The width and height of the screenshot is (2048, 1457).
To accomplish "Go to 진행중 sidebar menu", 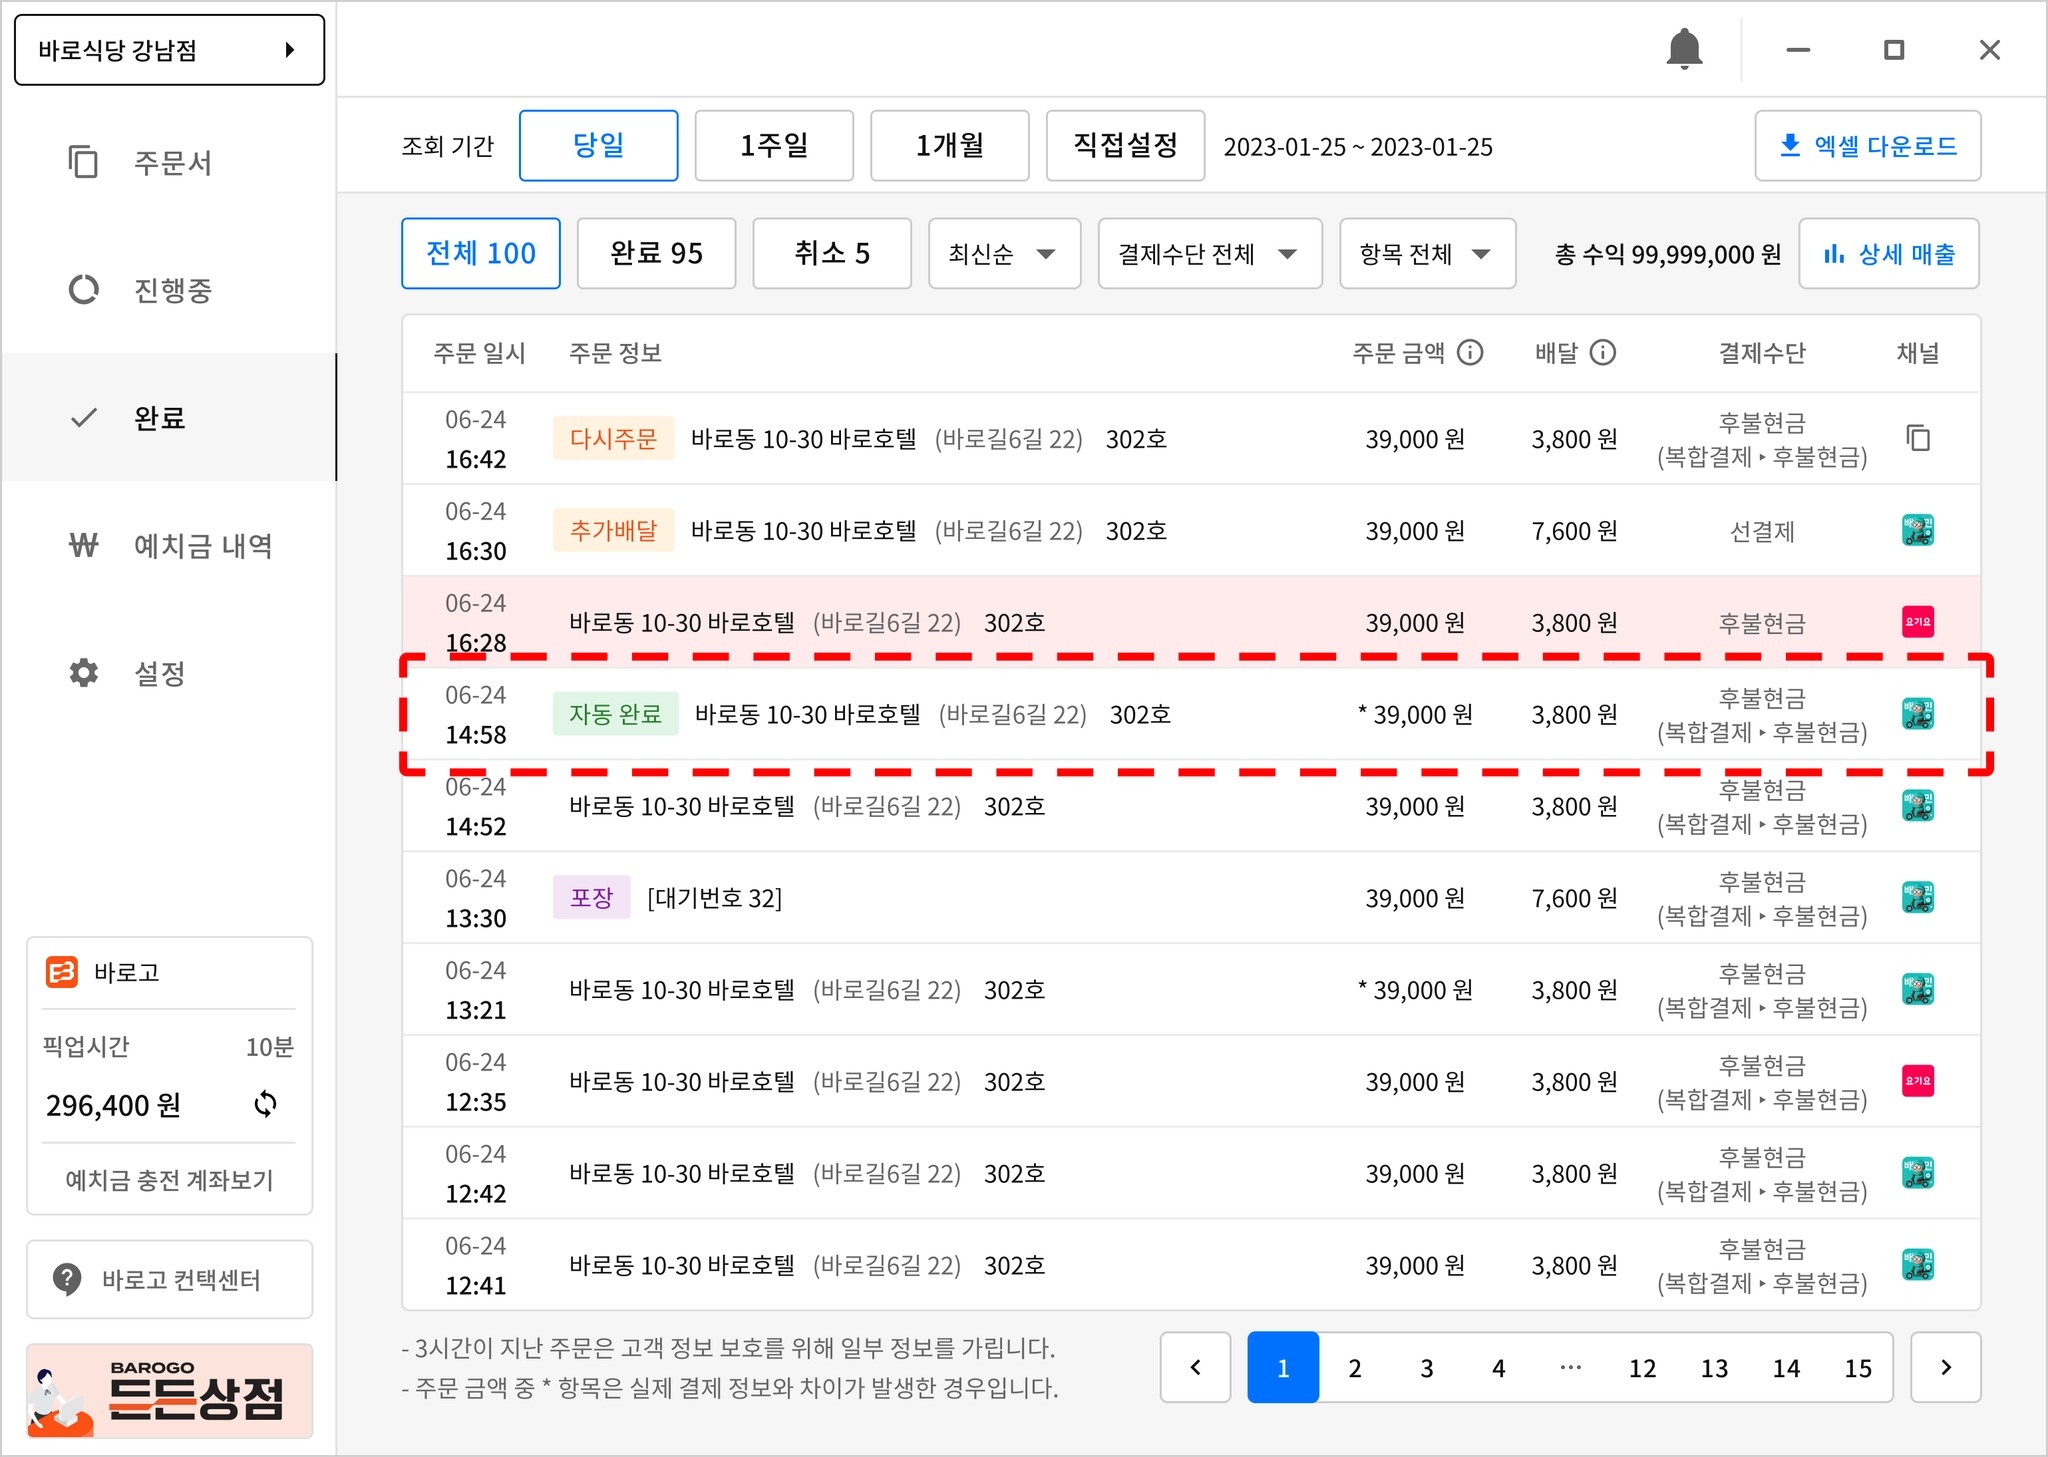I will [171, 290].
